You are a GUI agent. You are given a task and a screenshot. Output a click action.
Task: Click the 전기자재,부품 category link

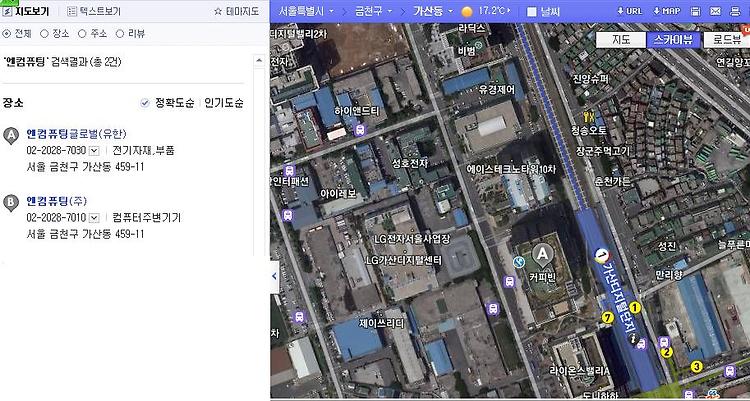coord(143,151)
